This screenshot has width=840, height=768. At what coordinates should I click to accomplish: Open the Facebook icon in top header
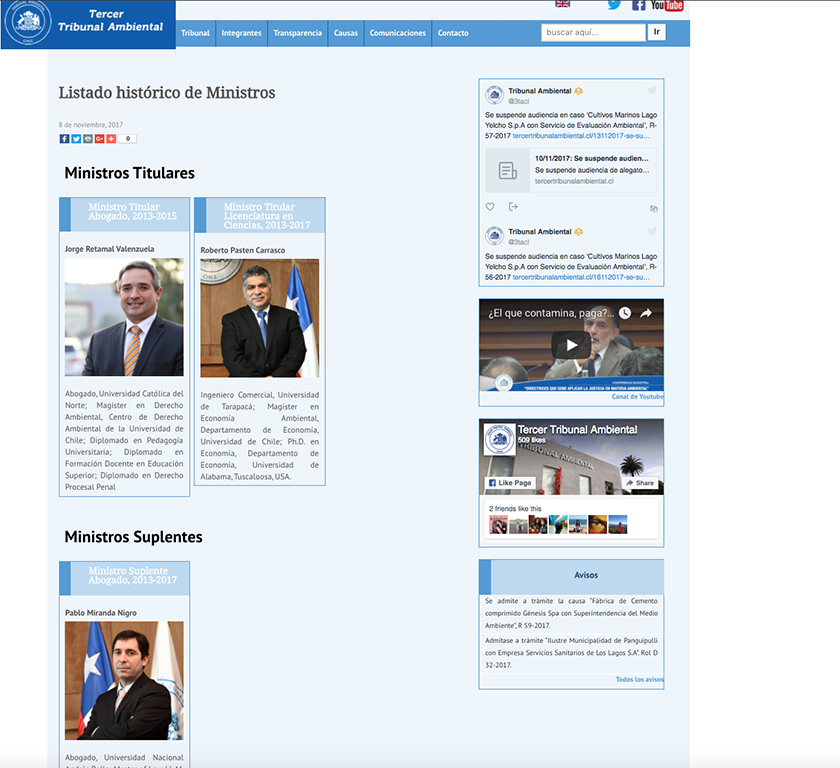click(x=639, y=5)
